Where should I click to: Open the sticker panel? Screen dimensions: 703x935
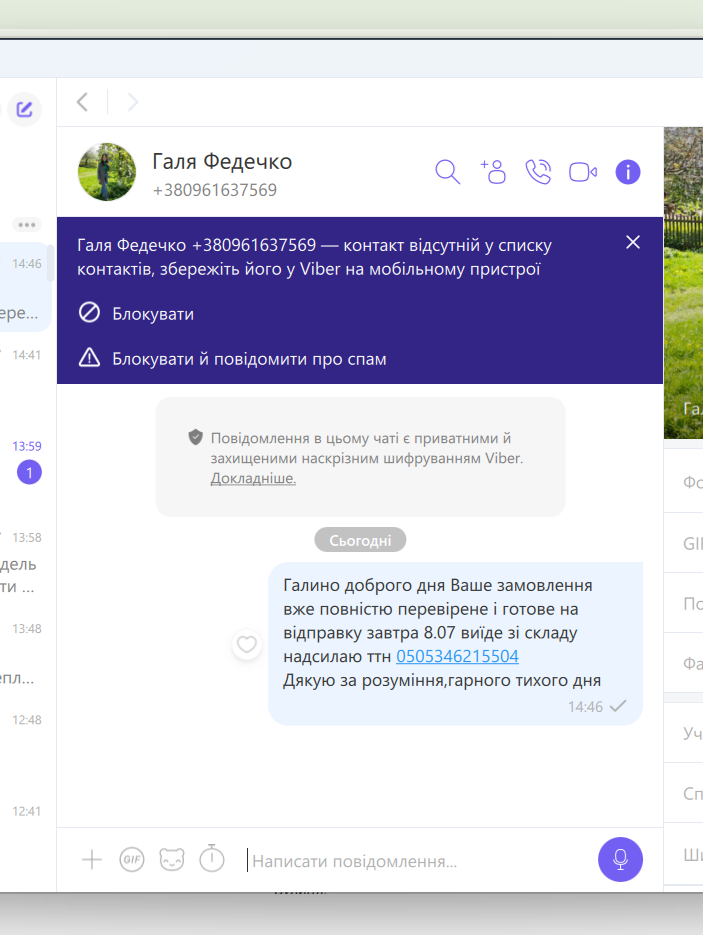pyautogui.click(x=172, y=859)
